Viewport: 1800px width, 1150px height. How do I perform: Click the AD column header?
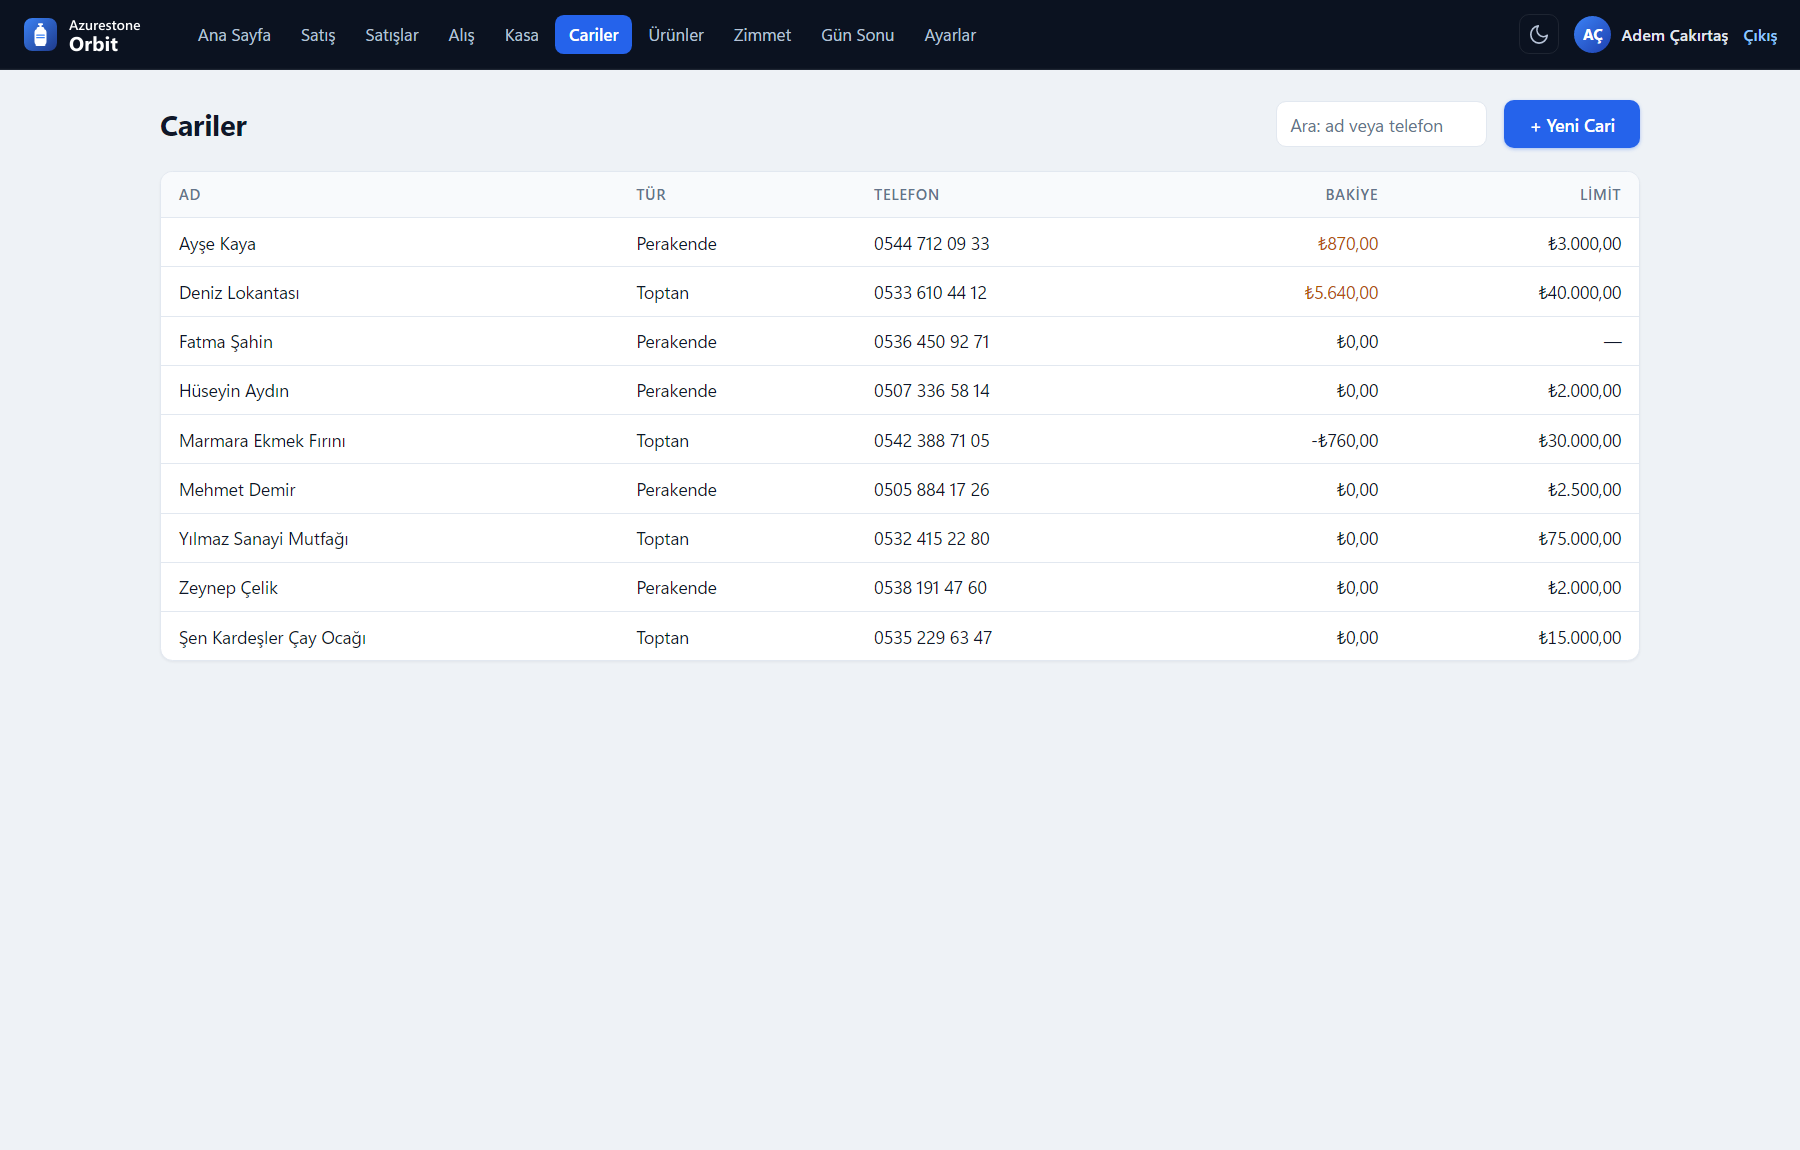[x=190, y=195]
